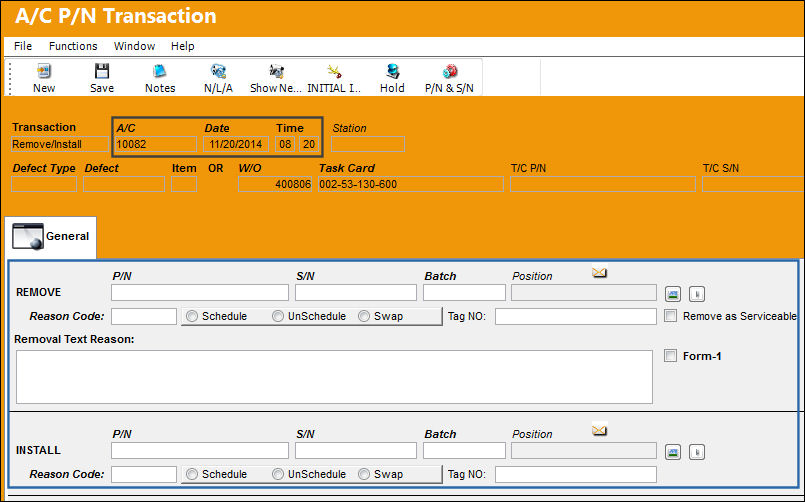This screenshot has width=805, height=502.
Task: Click the T/C S/N input field
Action: pyautogui.click(x=753, y=184)
